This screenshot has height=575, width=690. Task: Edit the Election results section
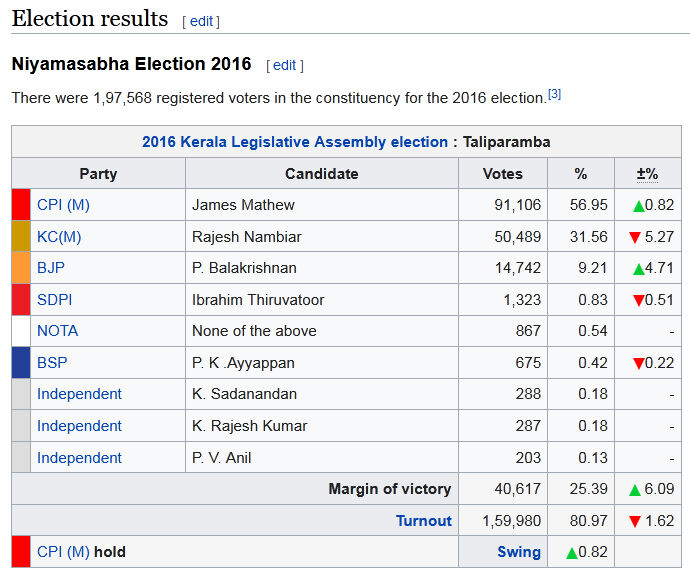[201, 21]
